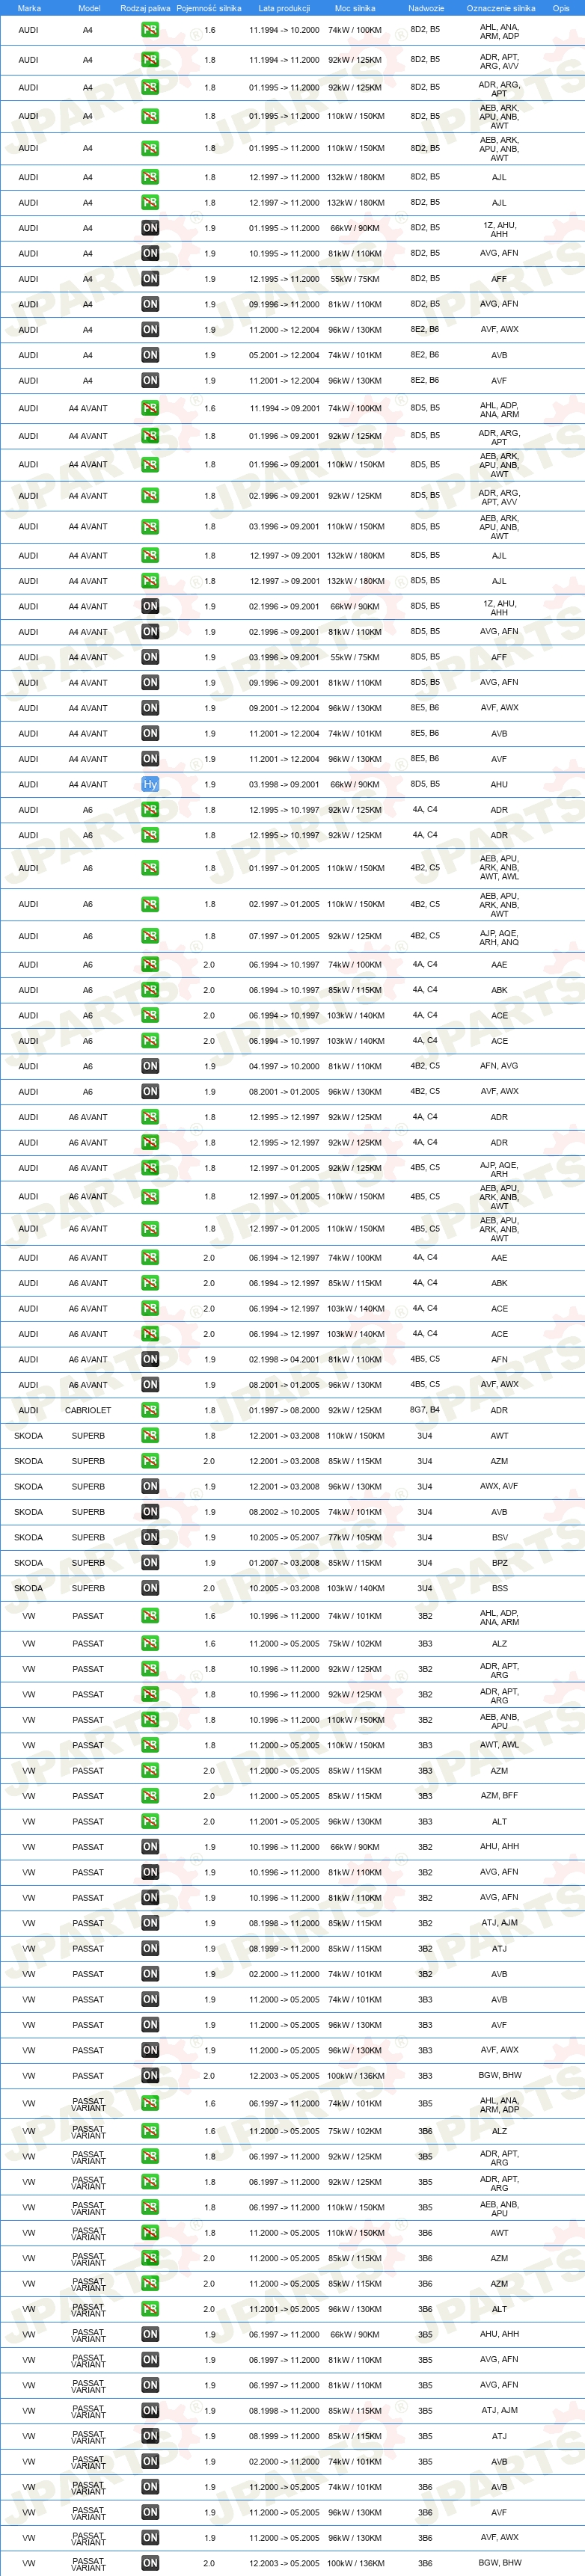Click diesel icon in VW Passat AHU, AHH 3B2 row
The height and width of the screenshot is (2576, 585).
click(150, 1847)
